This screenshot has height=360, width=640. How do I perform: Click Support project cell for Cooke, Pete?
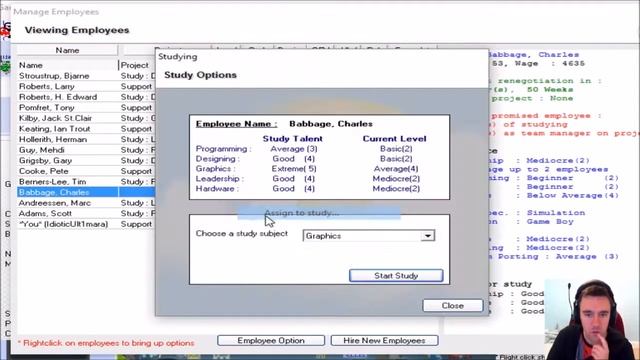click(136, 171)
